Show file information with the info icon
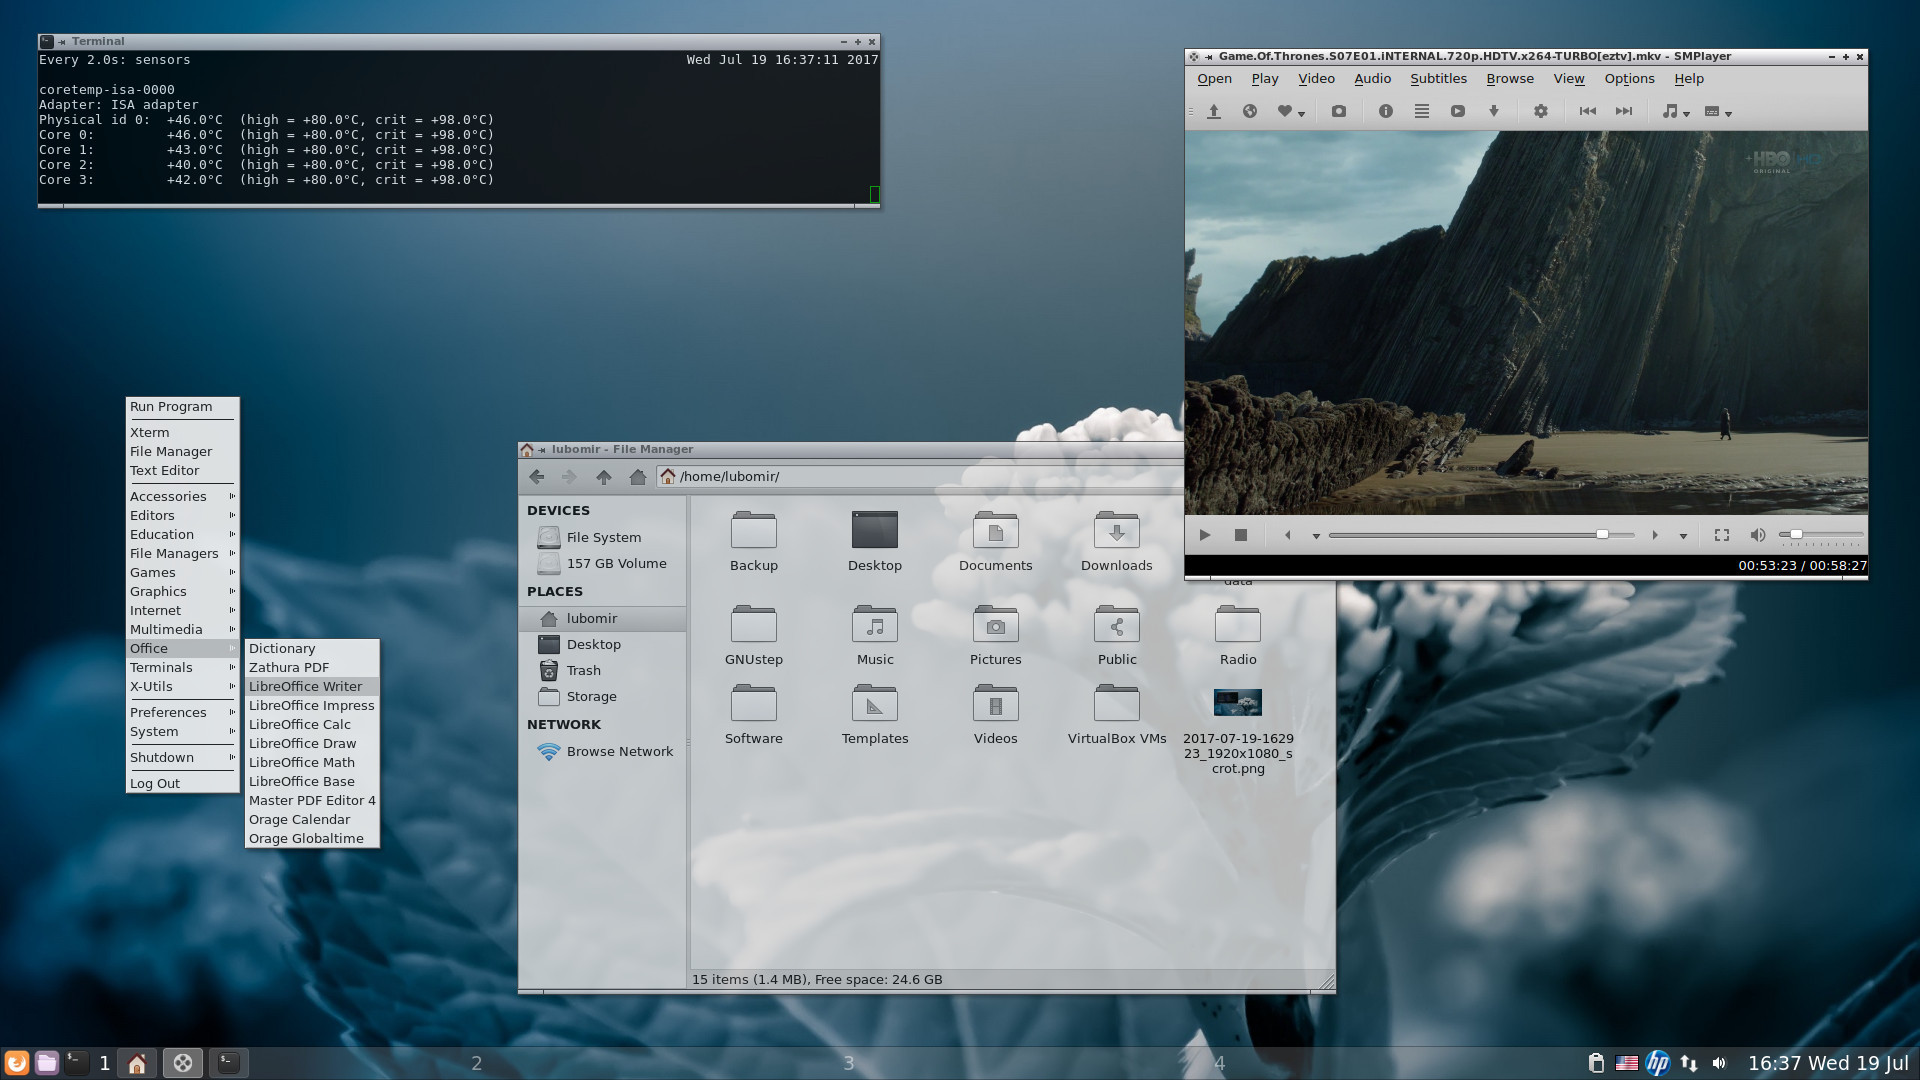This screenshot has width=1920, height=1080. 1386,112
